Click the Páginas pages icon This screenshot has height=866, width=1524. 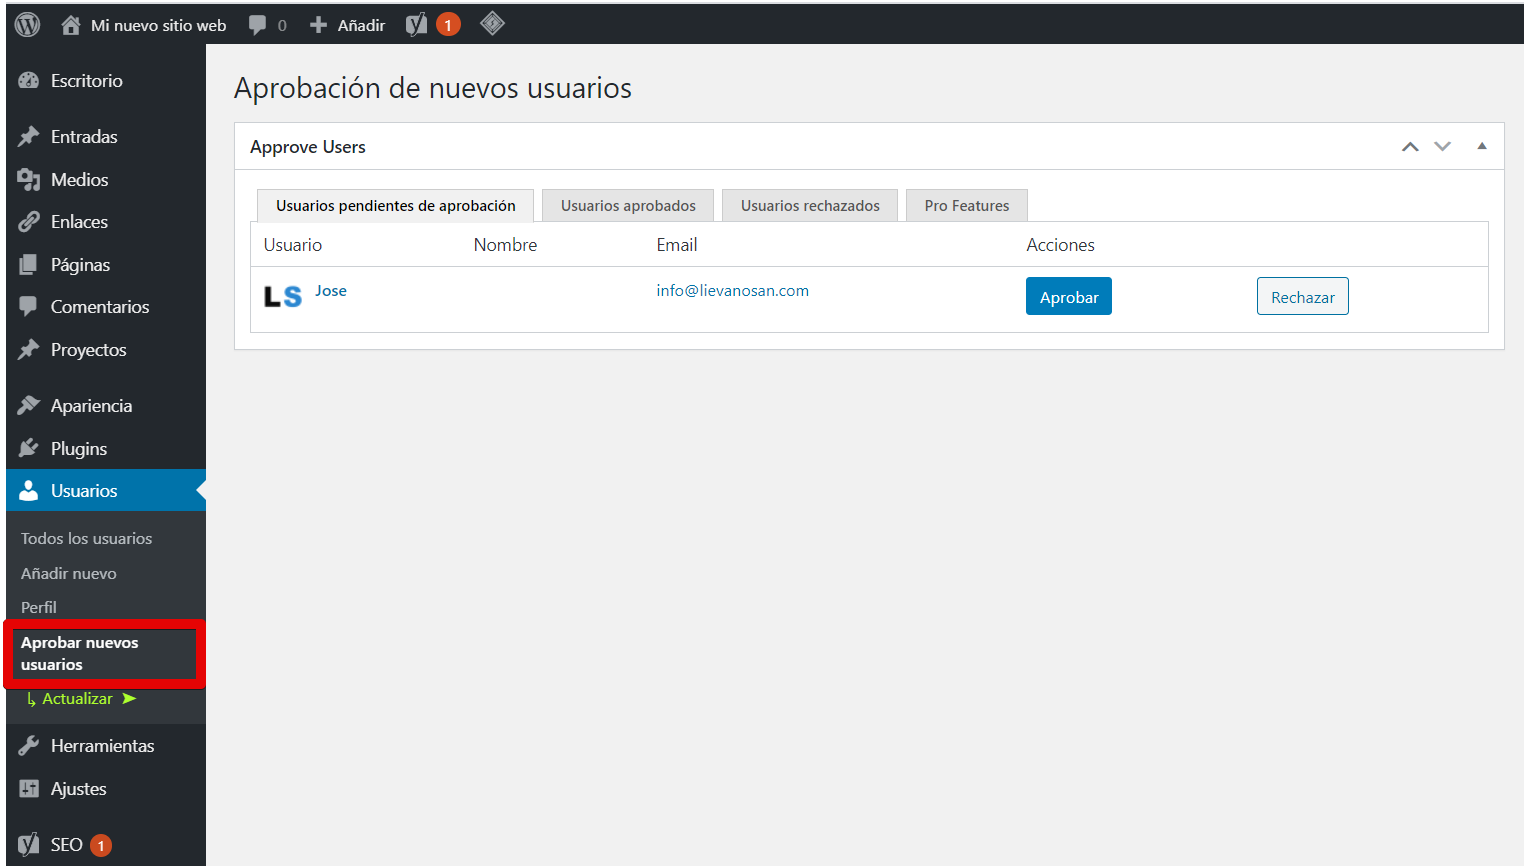tap(29, 265)
